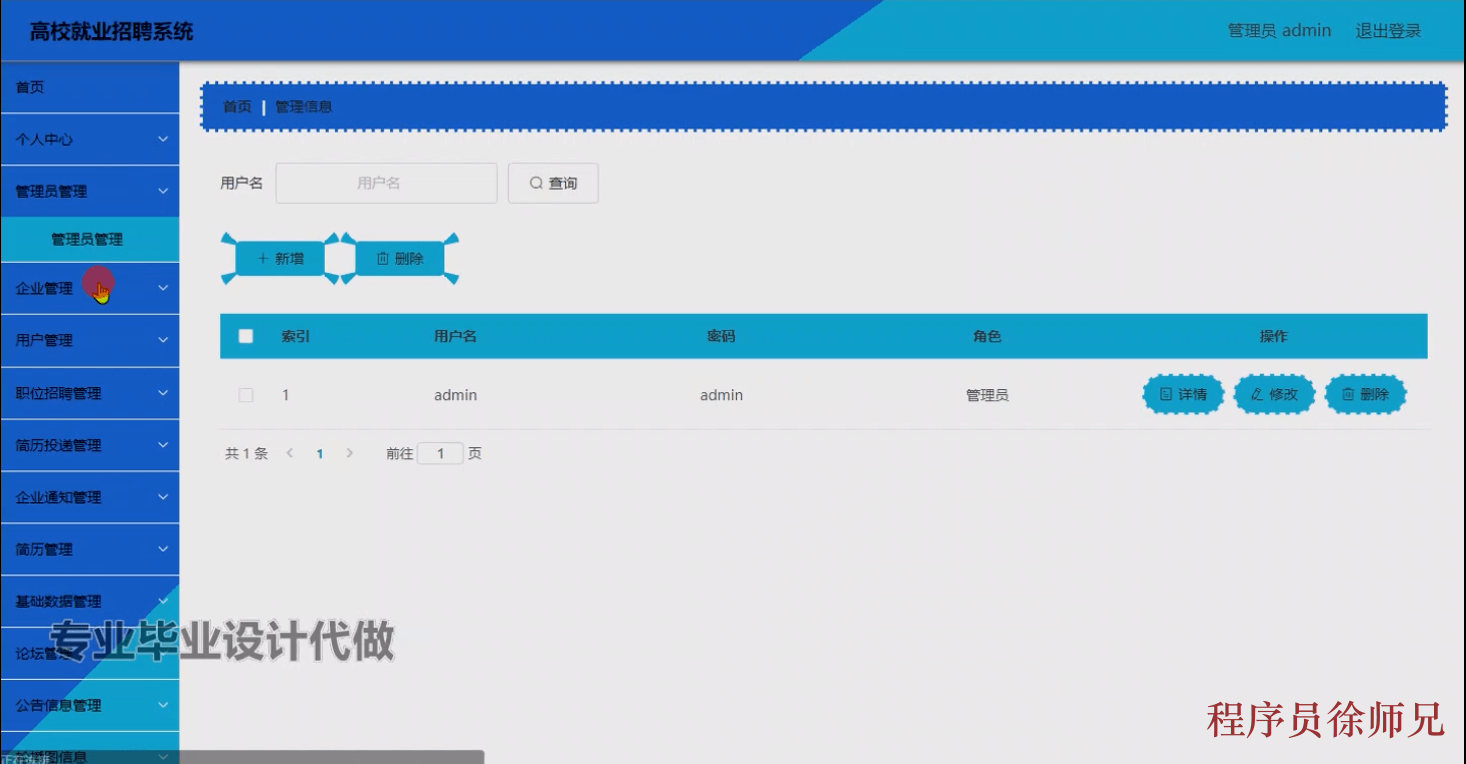Screen dimensions: 1466x764
Task: Click the trash icon on row 删除 button
Action: (1347, 394)
